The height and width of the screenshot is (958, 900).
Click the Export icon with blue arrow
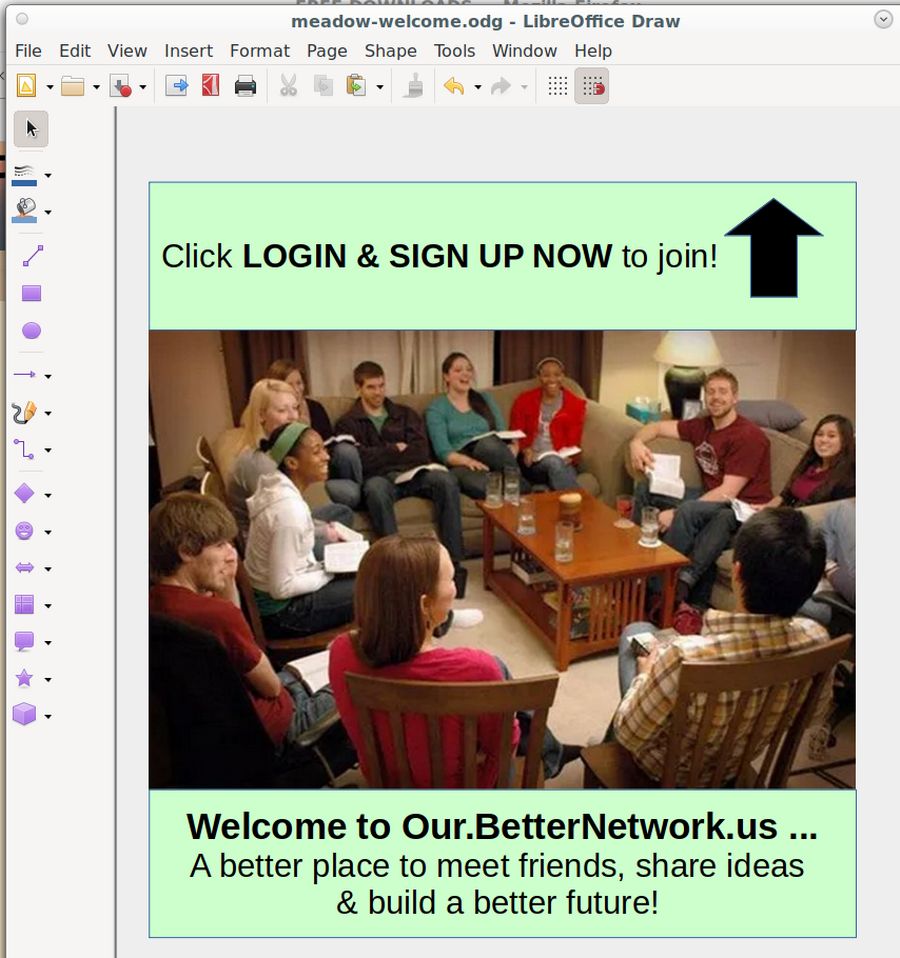177,87
